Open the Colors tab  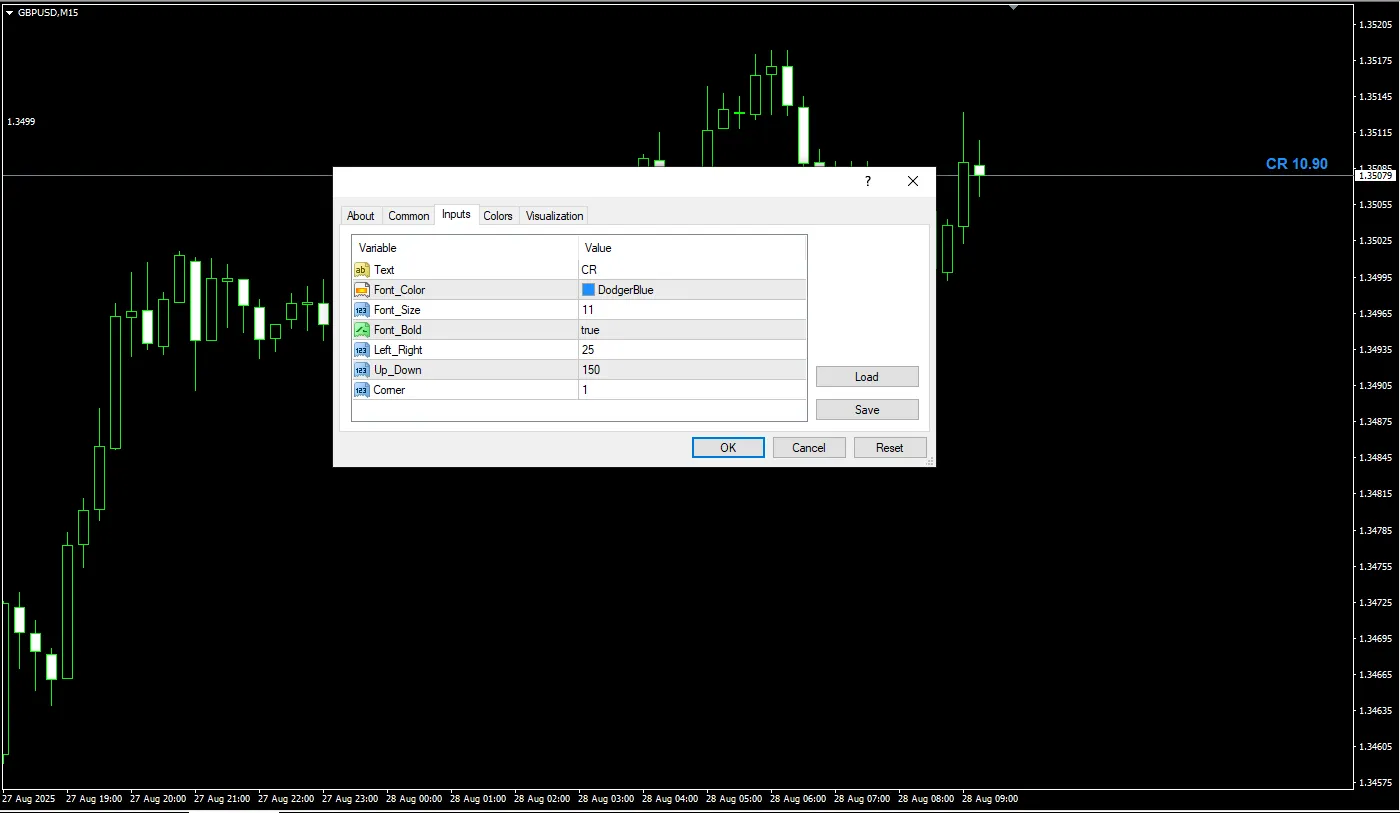tap(498, 216)
